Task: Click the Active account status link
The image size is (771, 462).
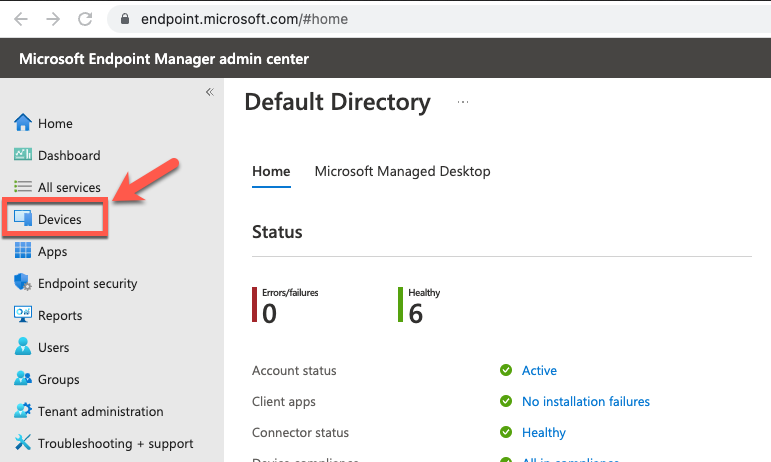Action: pyautogui.click(x=539, y=371)
